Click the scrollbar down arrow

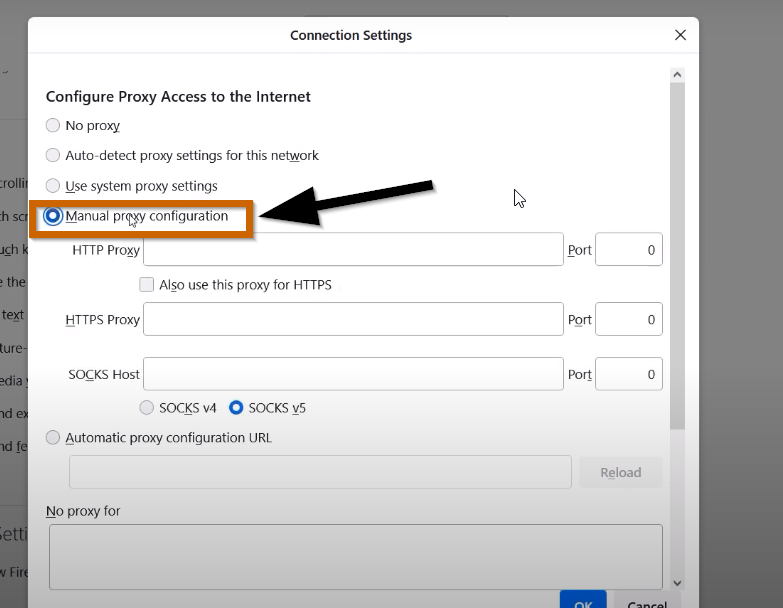pyautogui.click(x=677, y=583)
